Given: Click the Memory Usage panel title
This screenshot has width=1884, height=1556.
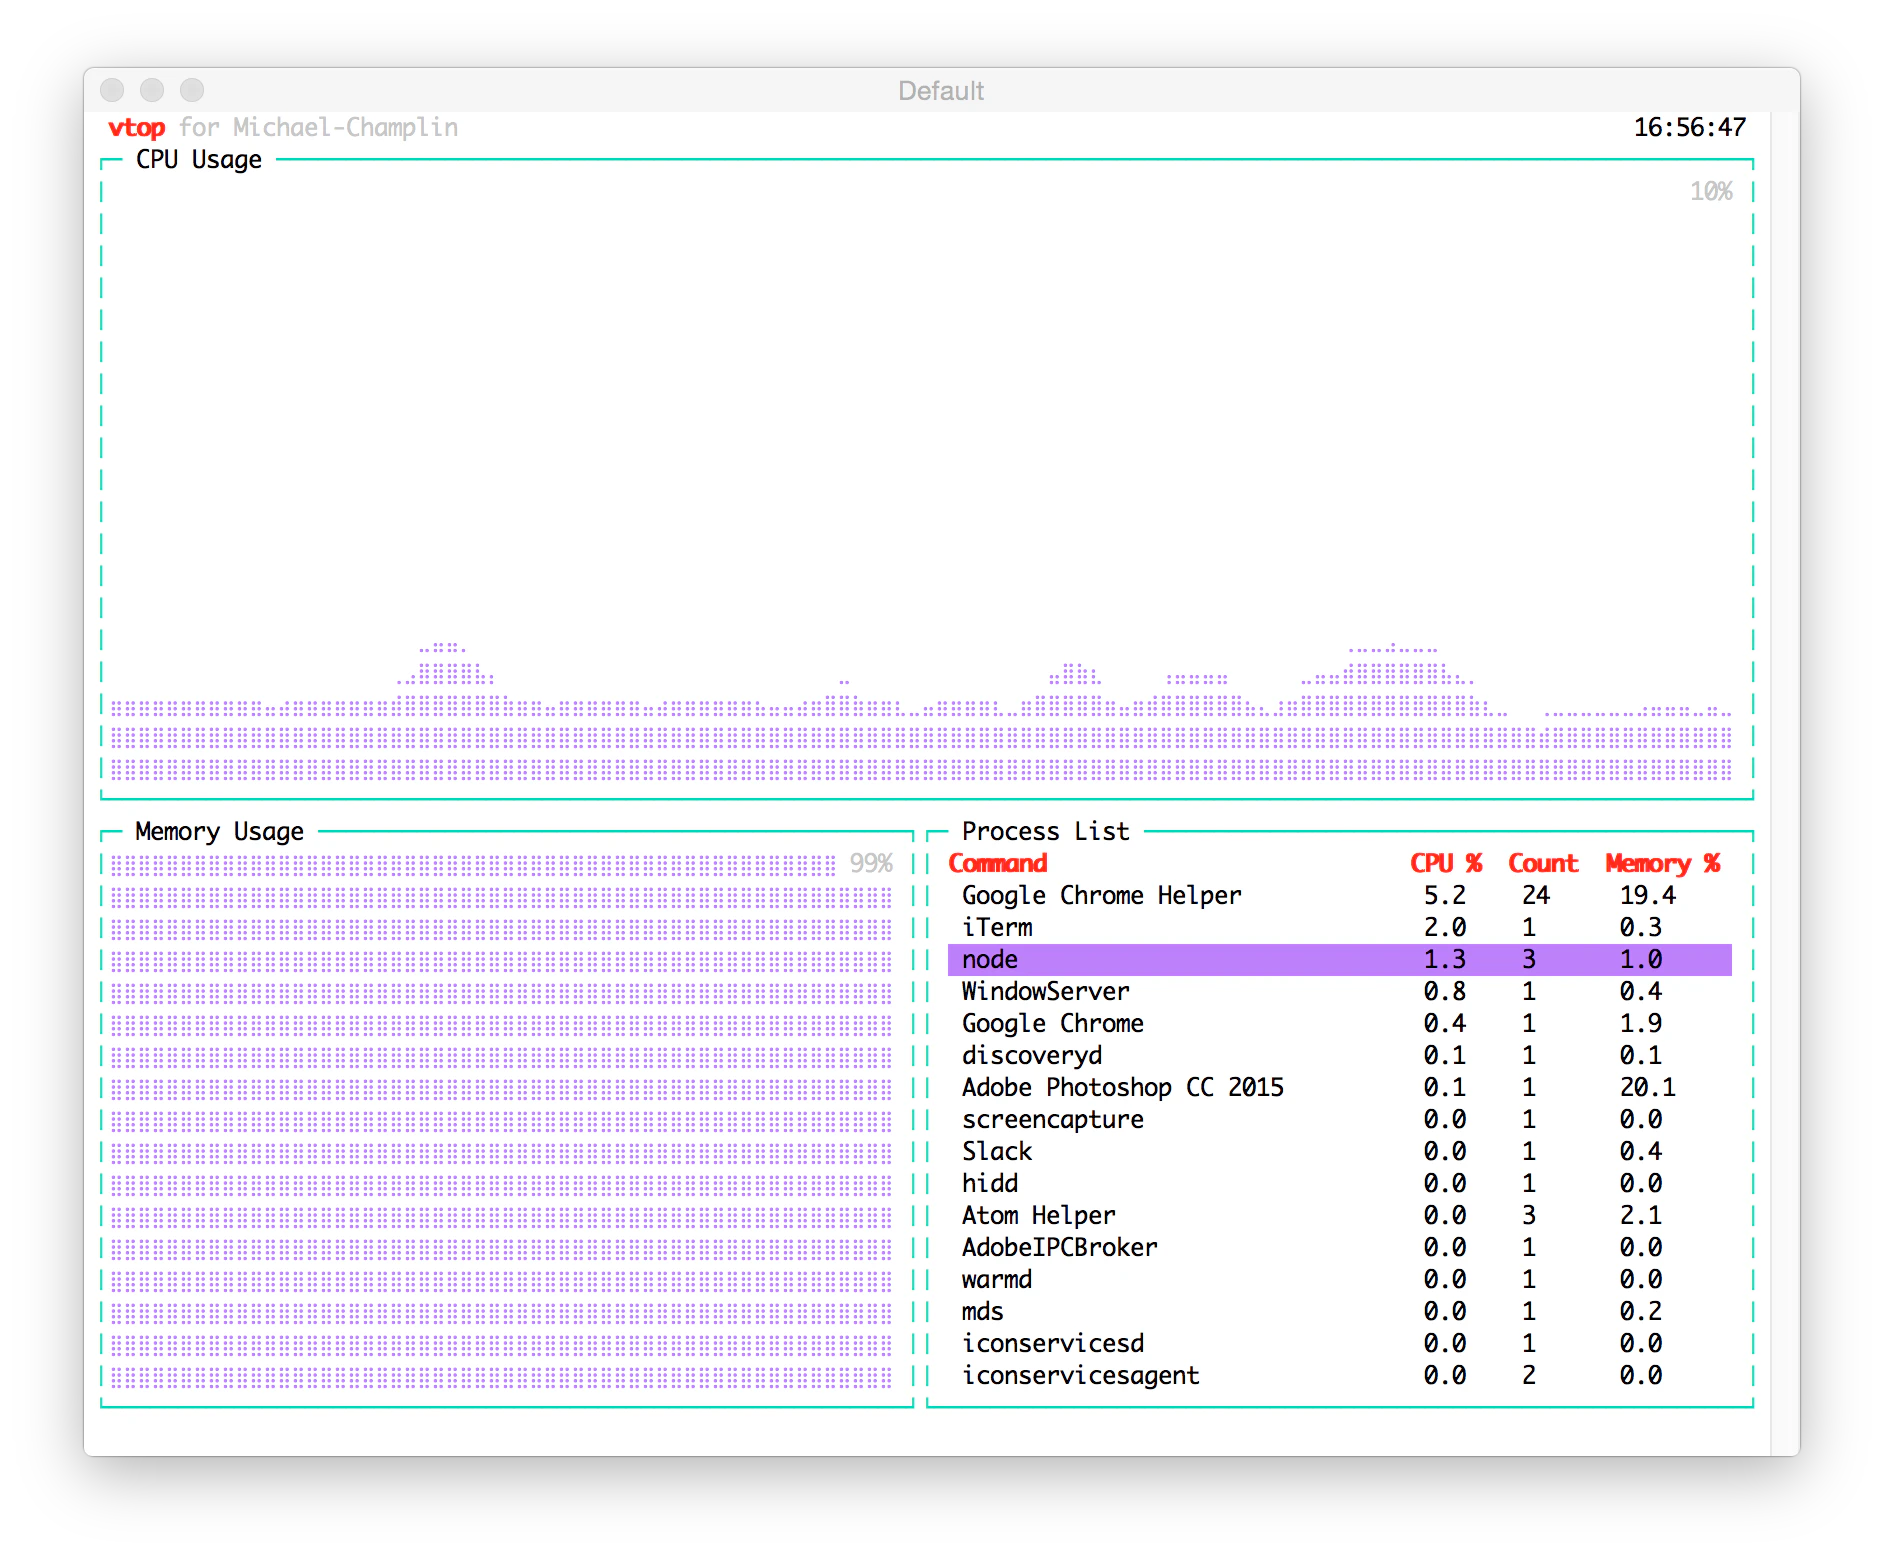Looking at the screenshot, I should pos(218,831).
